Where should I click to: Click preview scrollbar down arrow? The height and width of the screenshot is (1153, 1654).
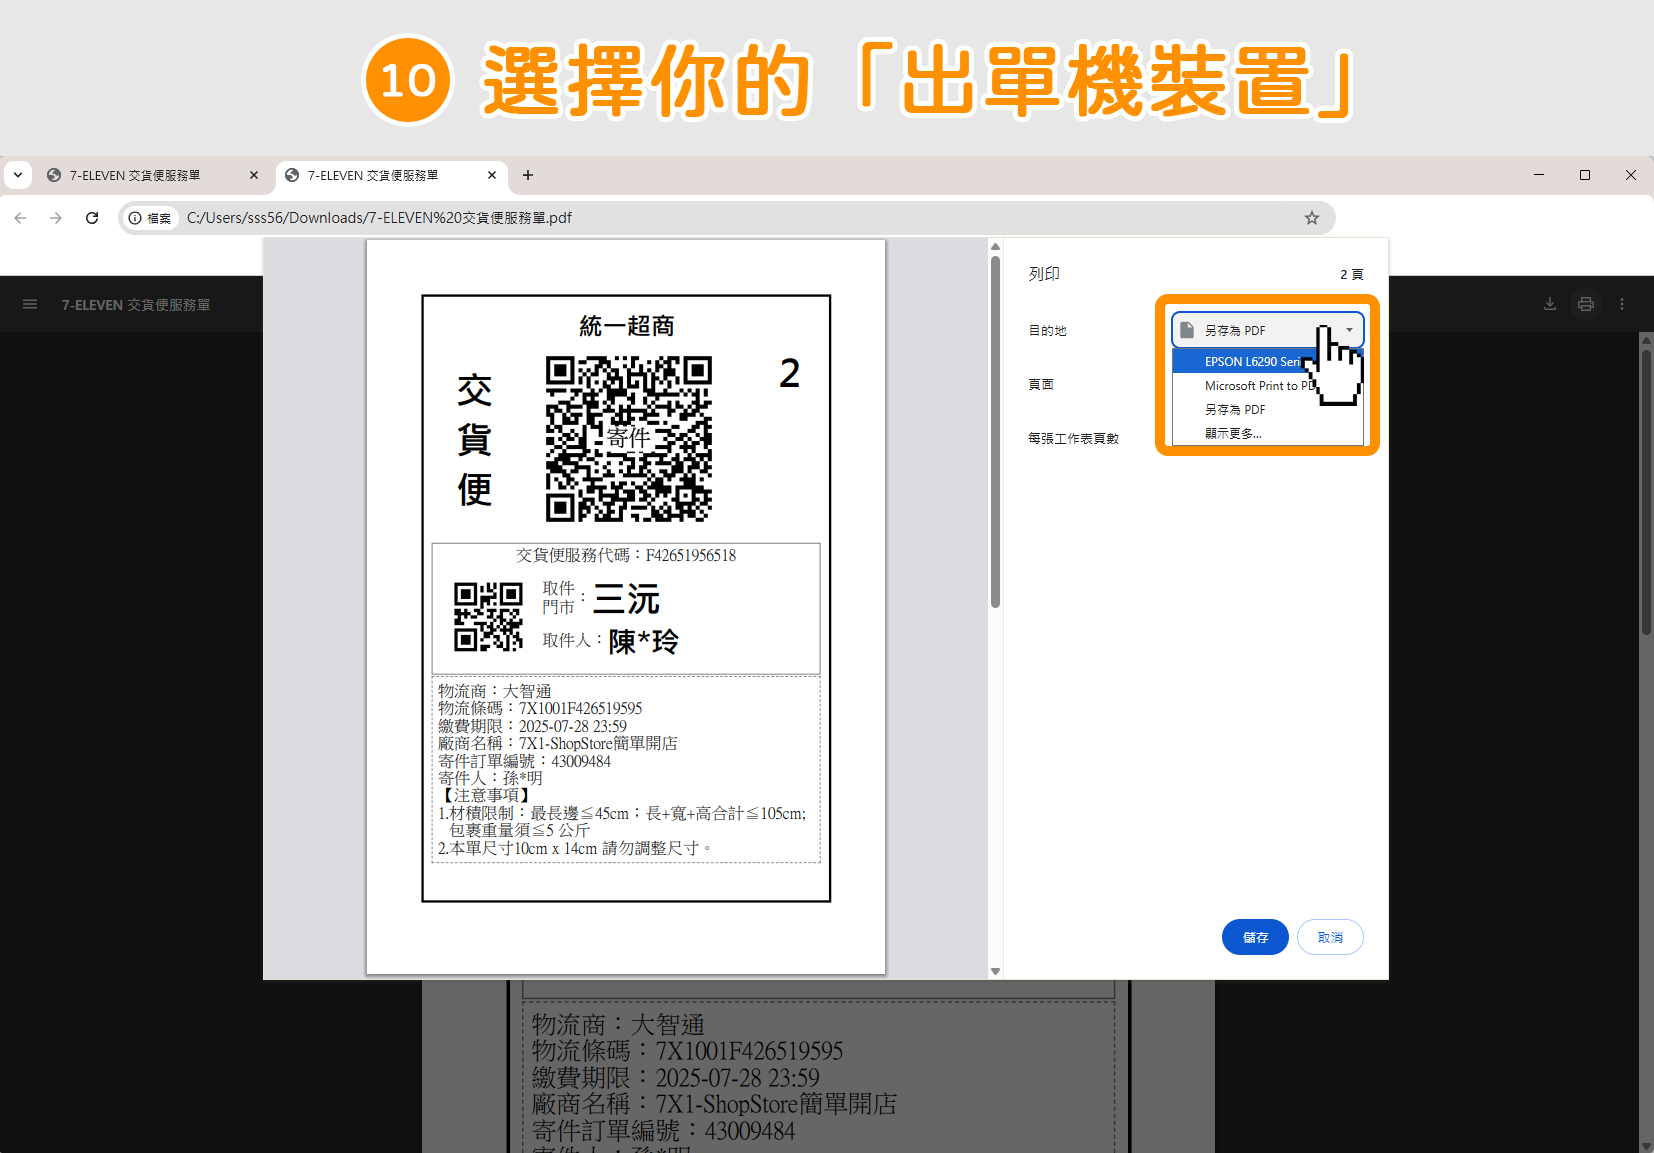pyautogui.click(x=995, y=971)
